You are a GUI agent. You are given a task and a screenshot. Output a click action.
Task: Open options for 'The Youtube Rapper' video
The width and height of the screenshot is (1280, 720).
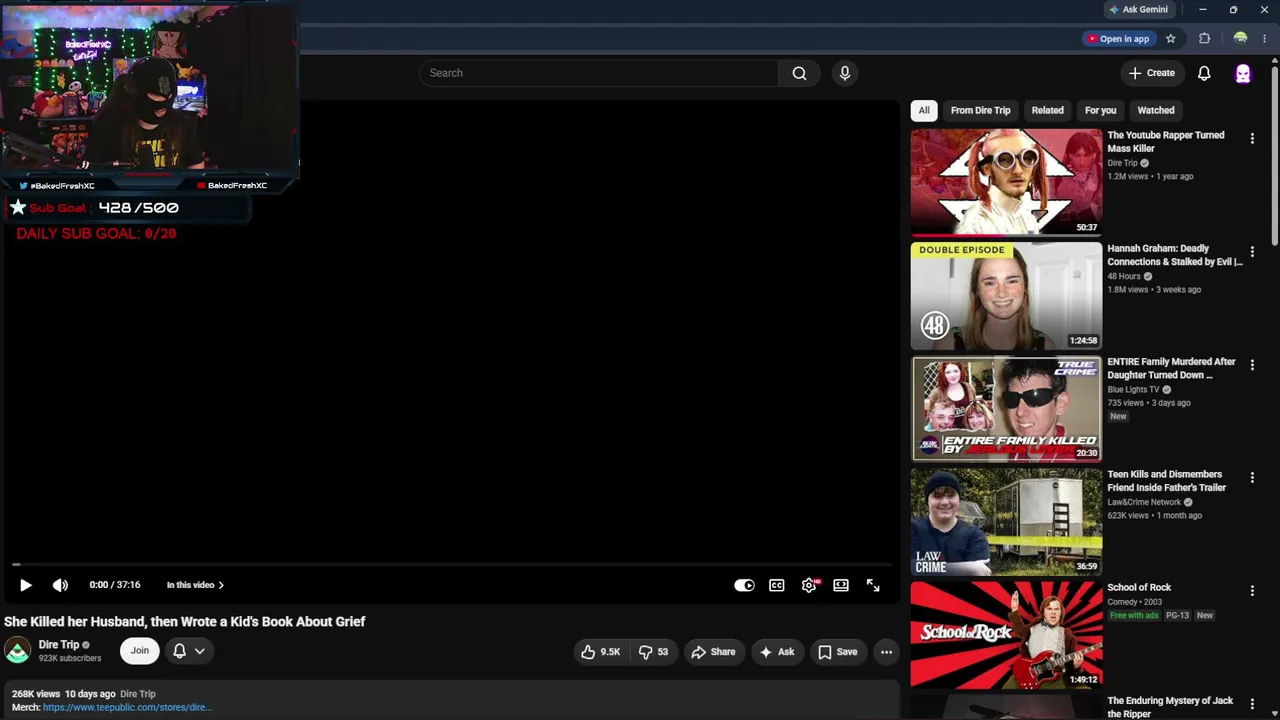1252,139
